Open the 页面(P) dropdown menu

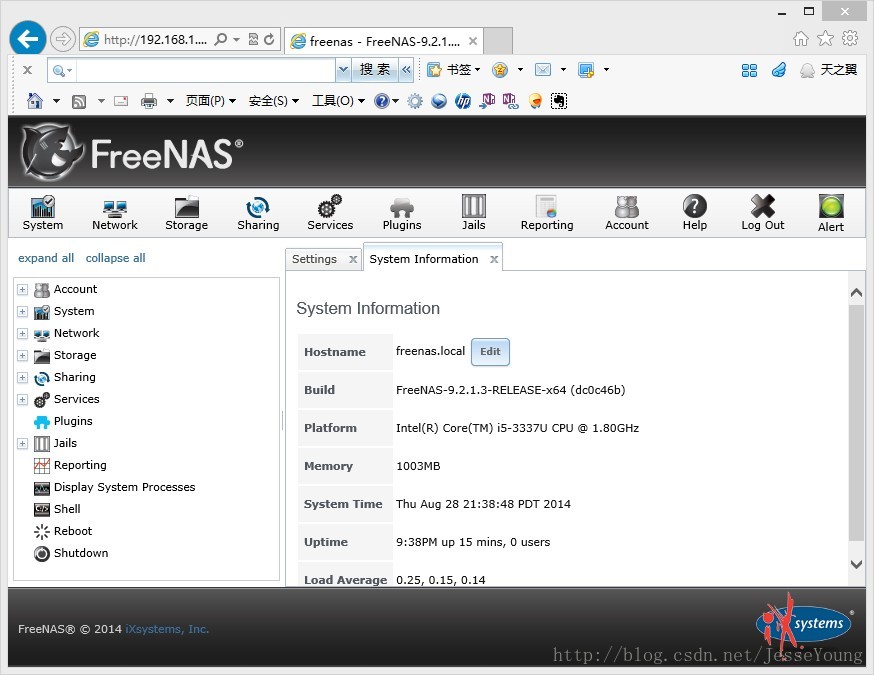211,101
